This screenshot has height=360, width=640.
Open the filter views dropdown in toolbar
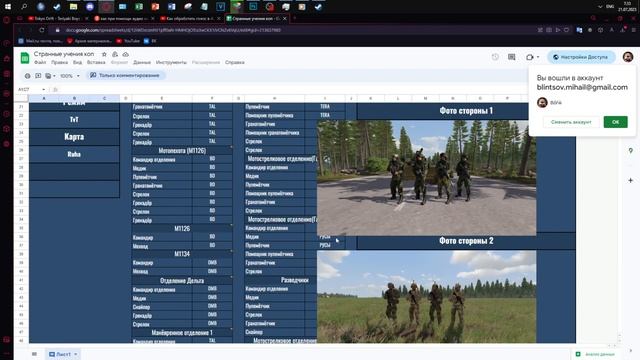(51, 76)
